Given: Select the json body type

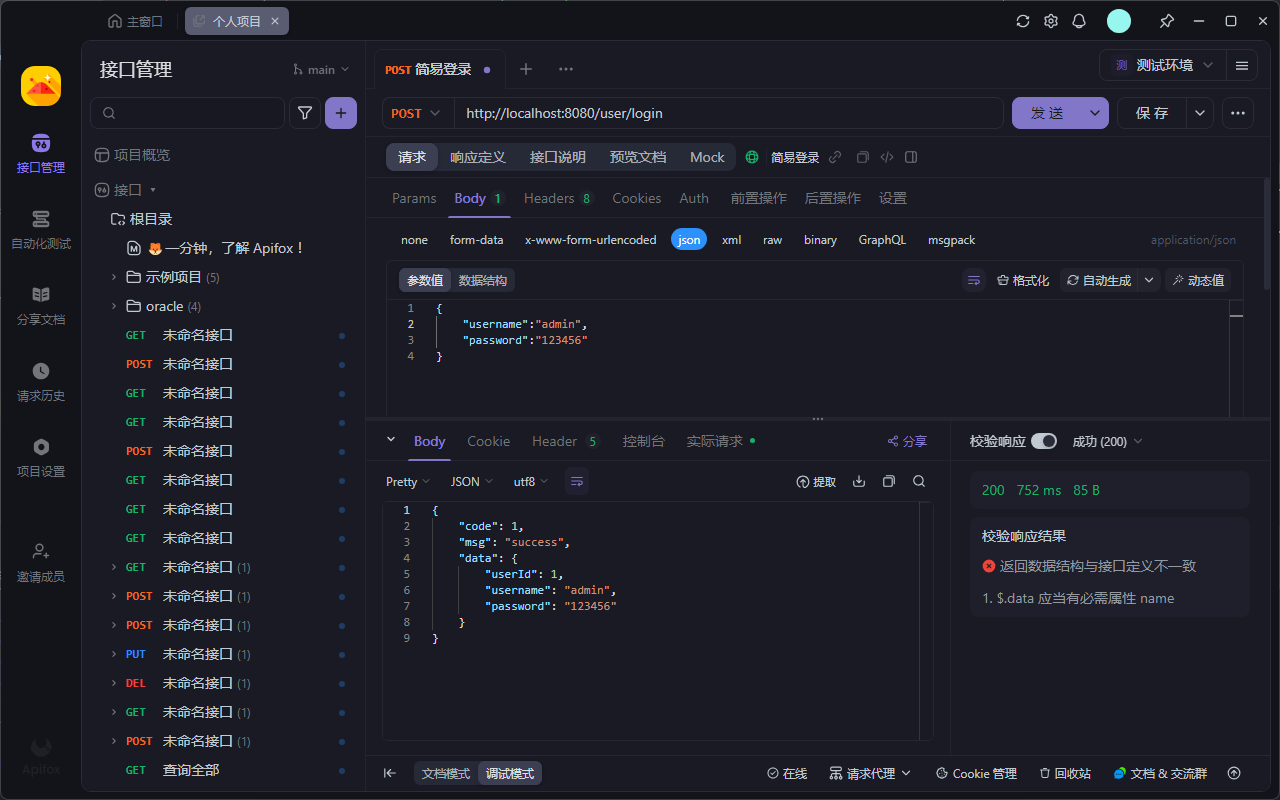Looking at the screenshot, I should pos(689,240).
